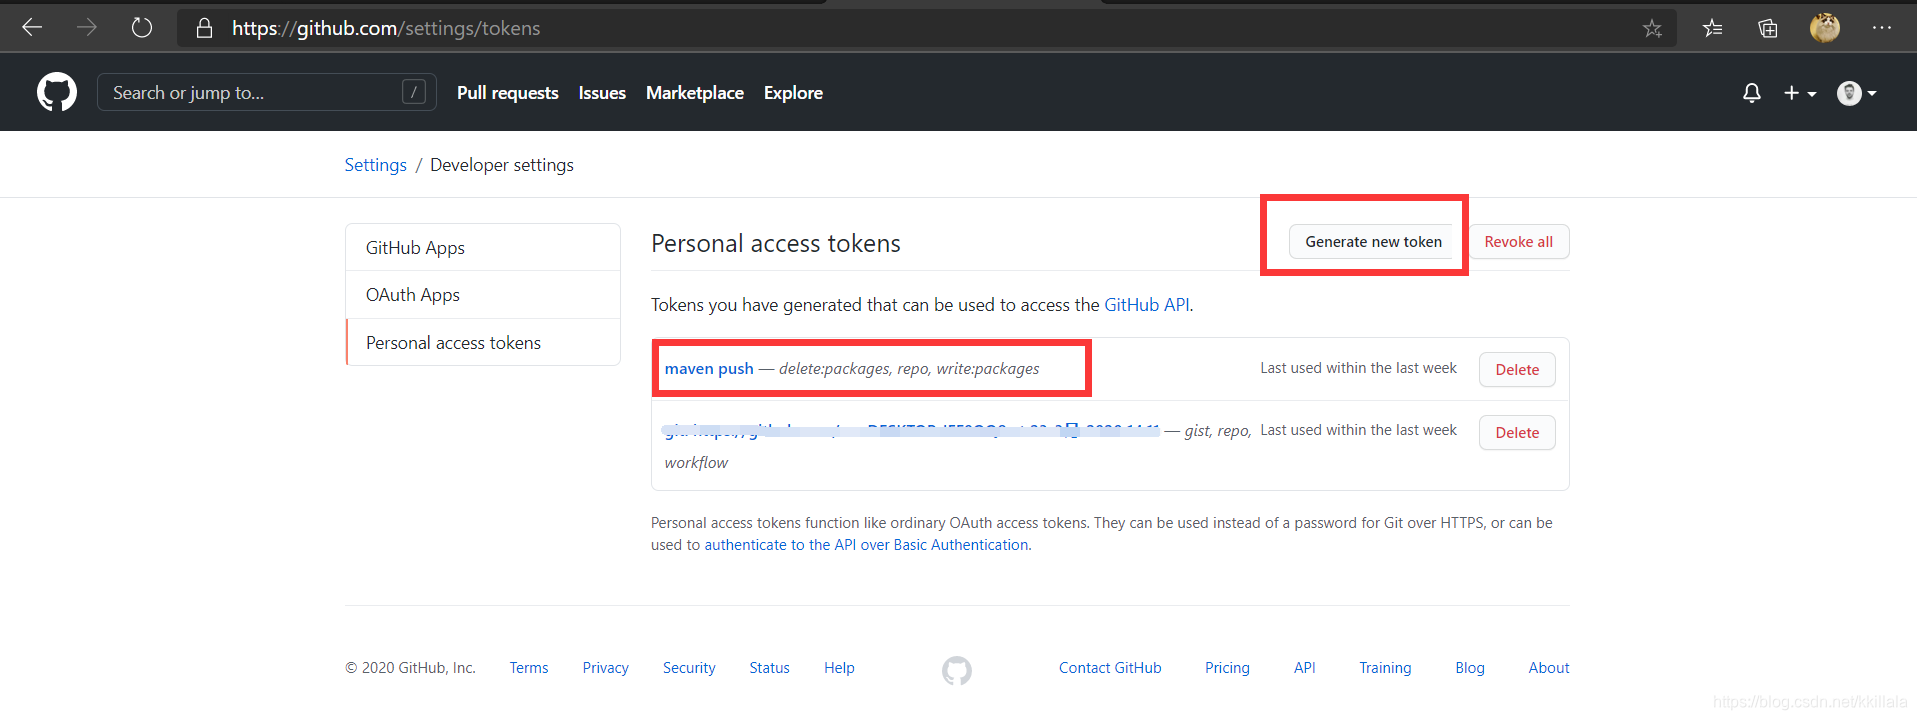Open the API footer link
Screen dimensions: 1917x720
pyautogui.click(x=1305, y=668)
